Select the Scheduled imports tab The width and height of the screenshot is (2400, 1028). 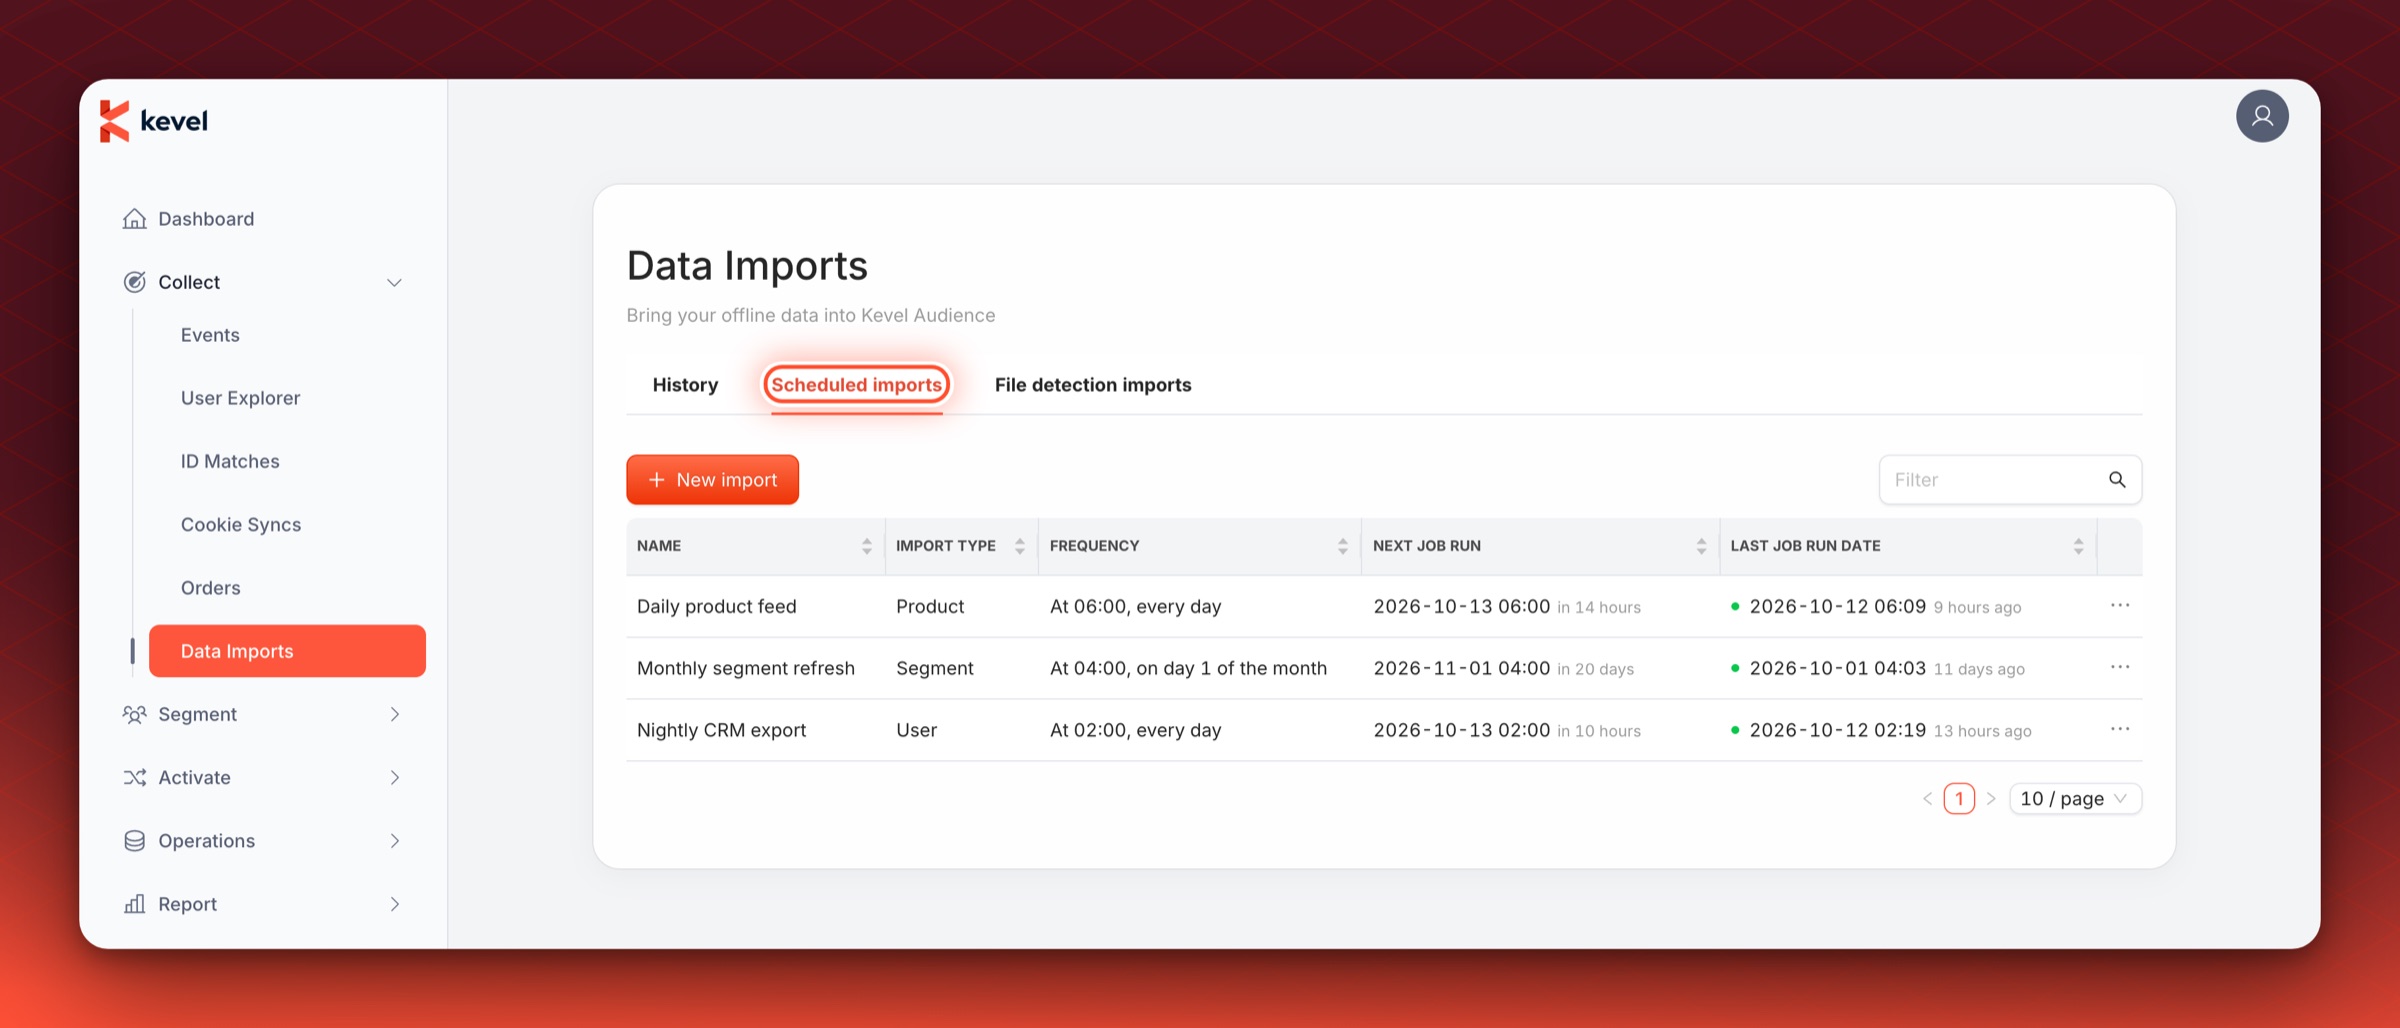(856, 385)
